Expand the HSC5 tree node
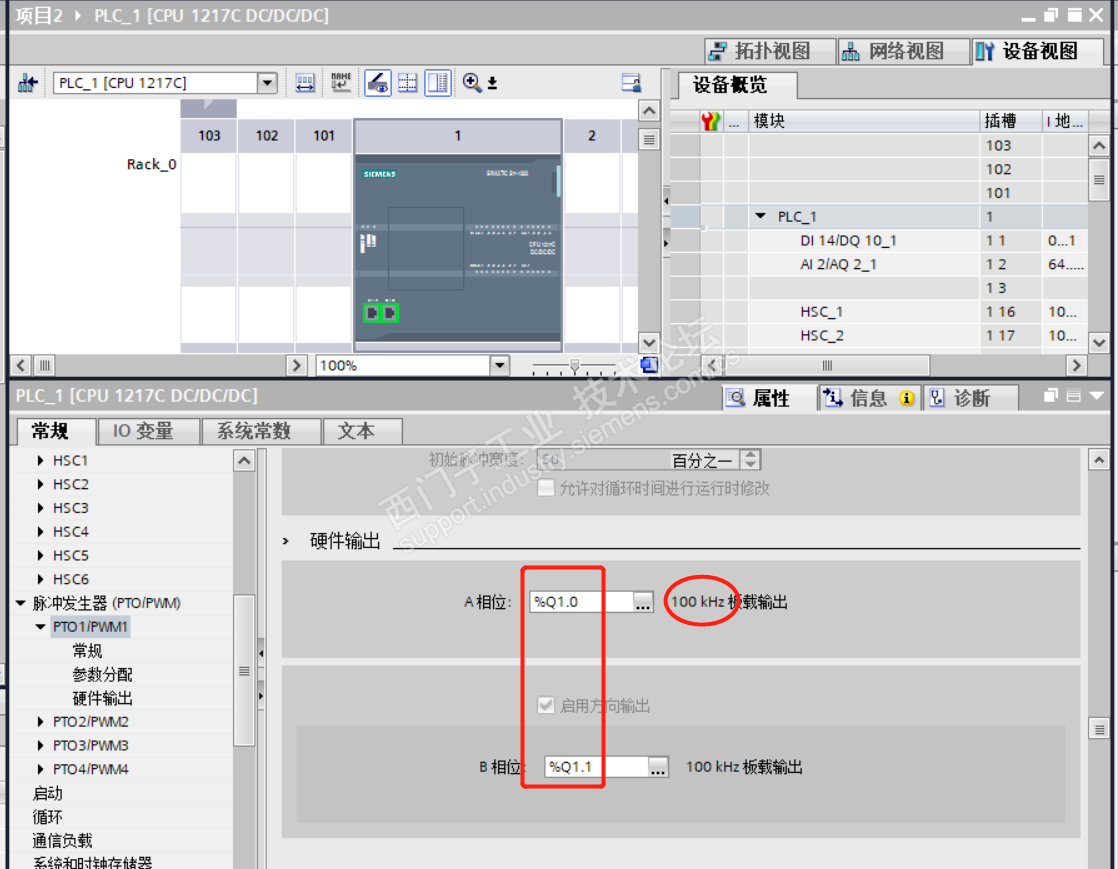Screen dimensions: 1118x869 [x=40, y=556]
